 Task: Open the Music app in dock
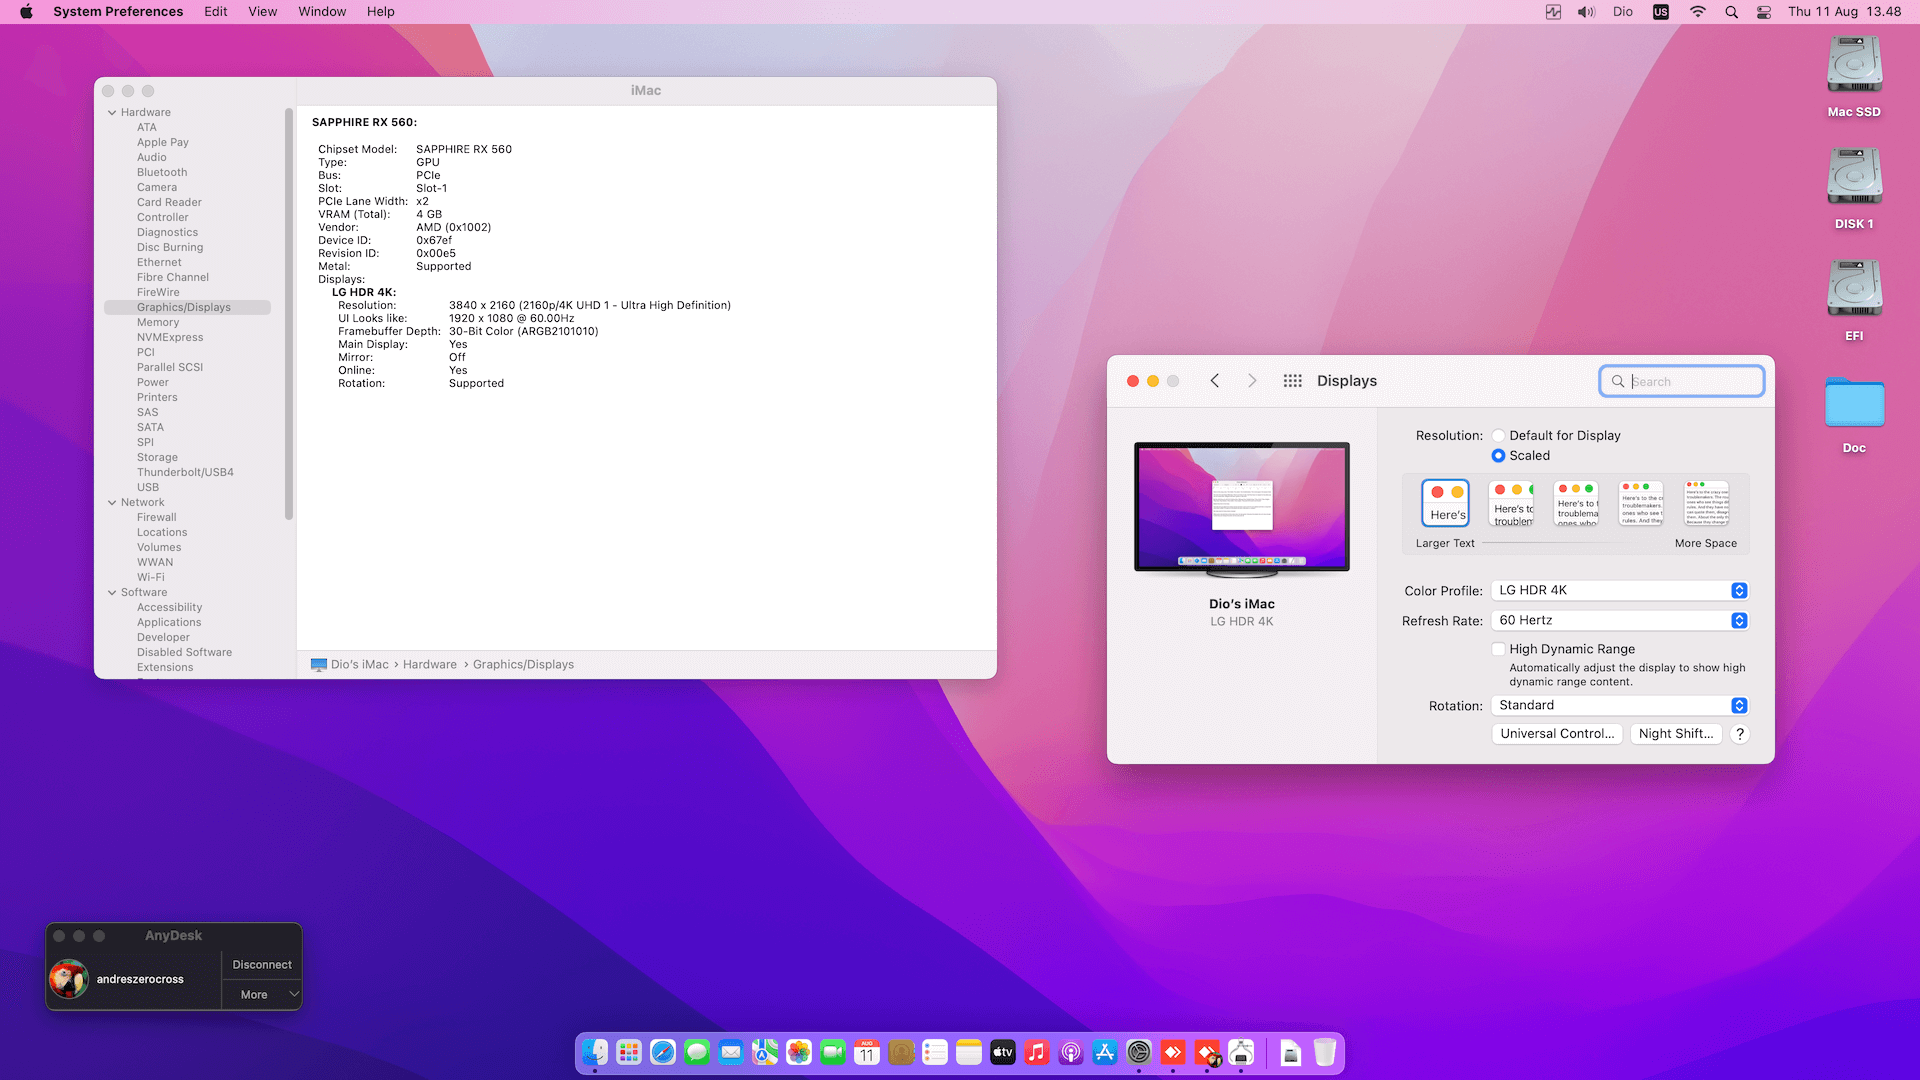coord(1037,1052)
